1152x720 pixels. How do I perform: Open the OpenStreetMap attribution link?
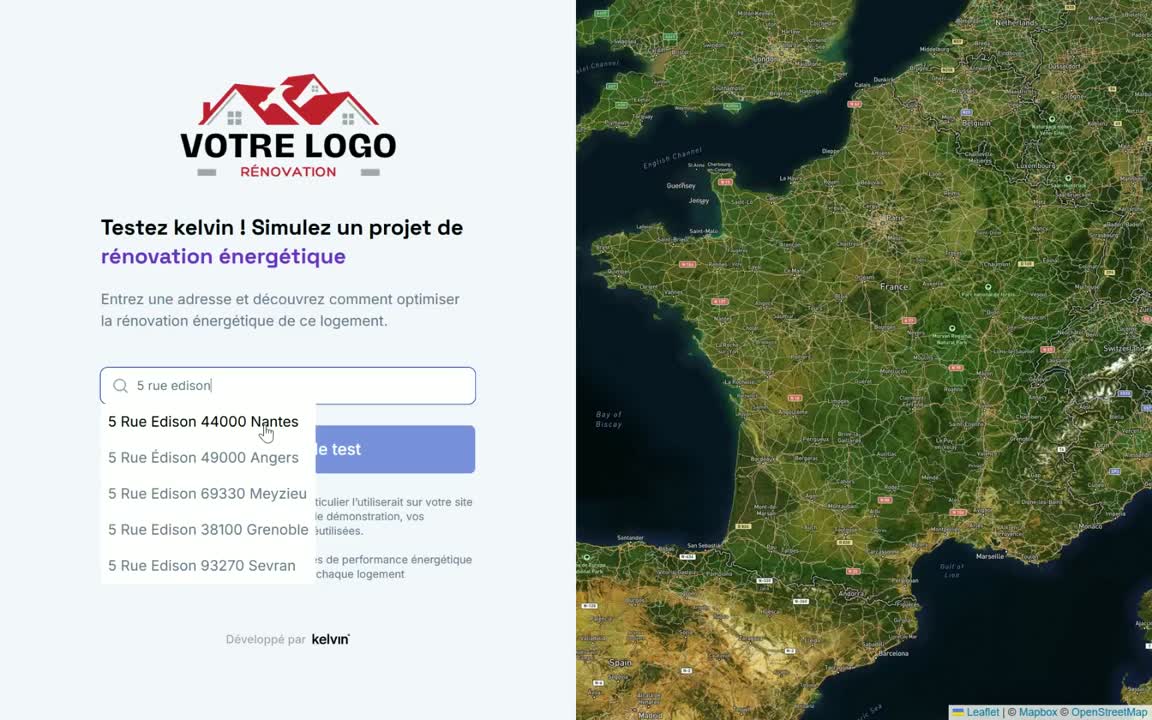pyautogui.click(x=1108, y=713)
